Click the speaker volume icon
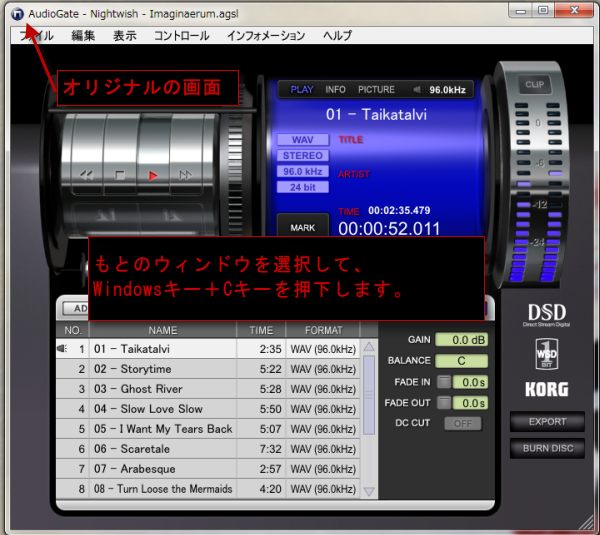Image resolution: width=600 pixels, height=535 pixels. point(418,90)
